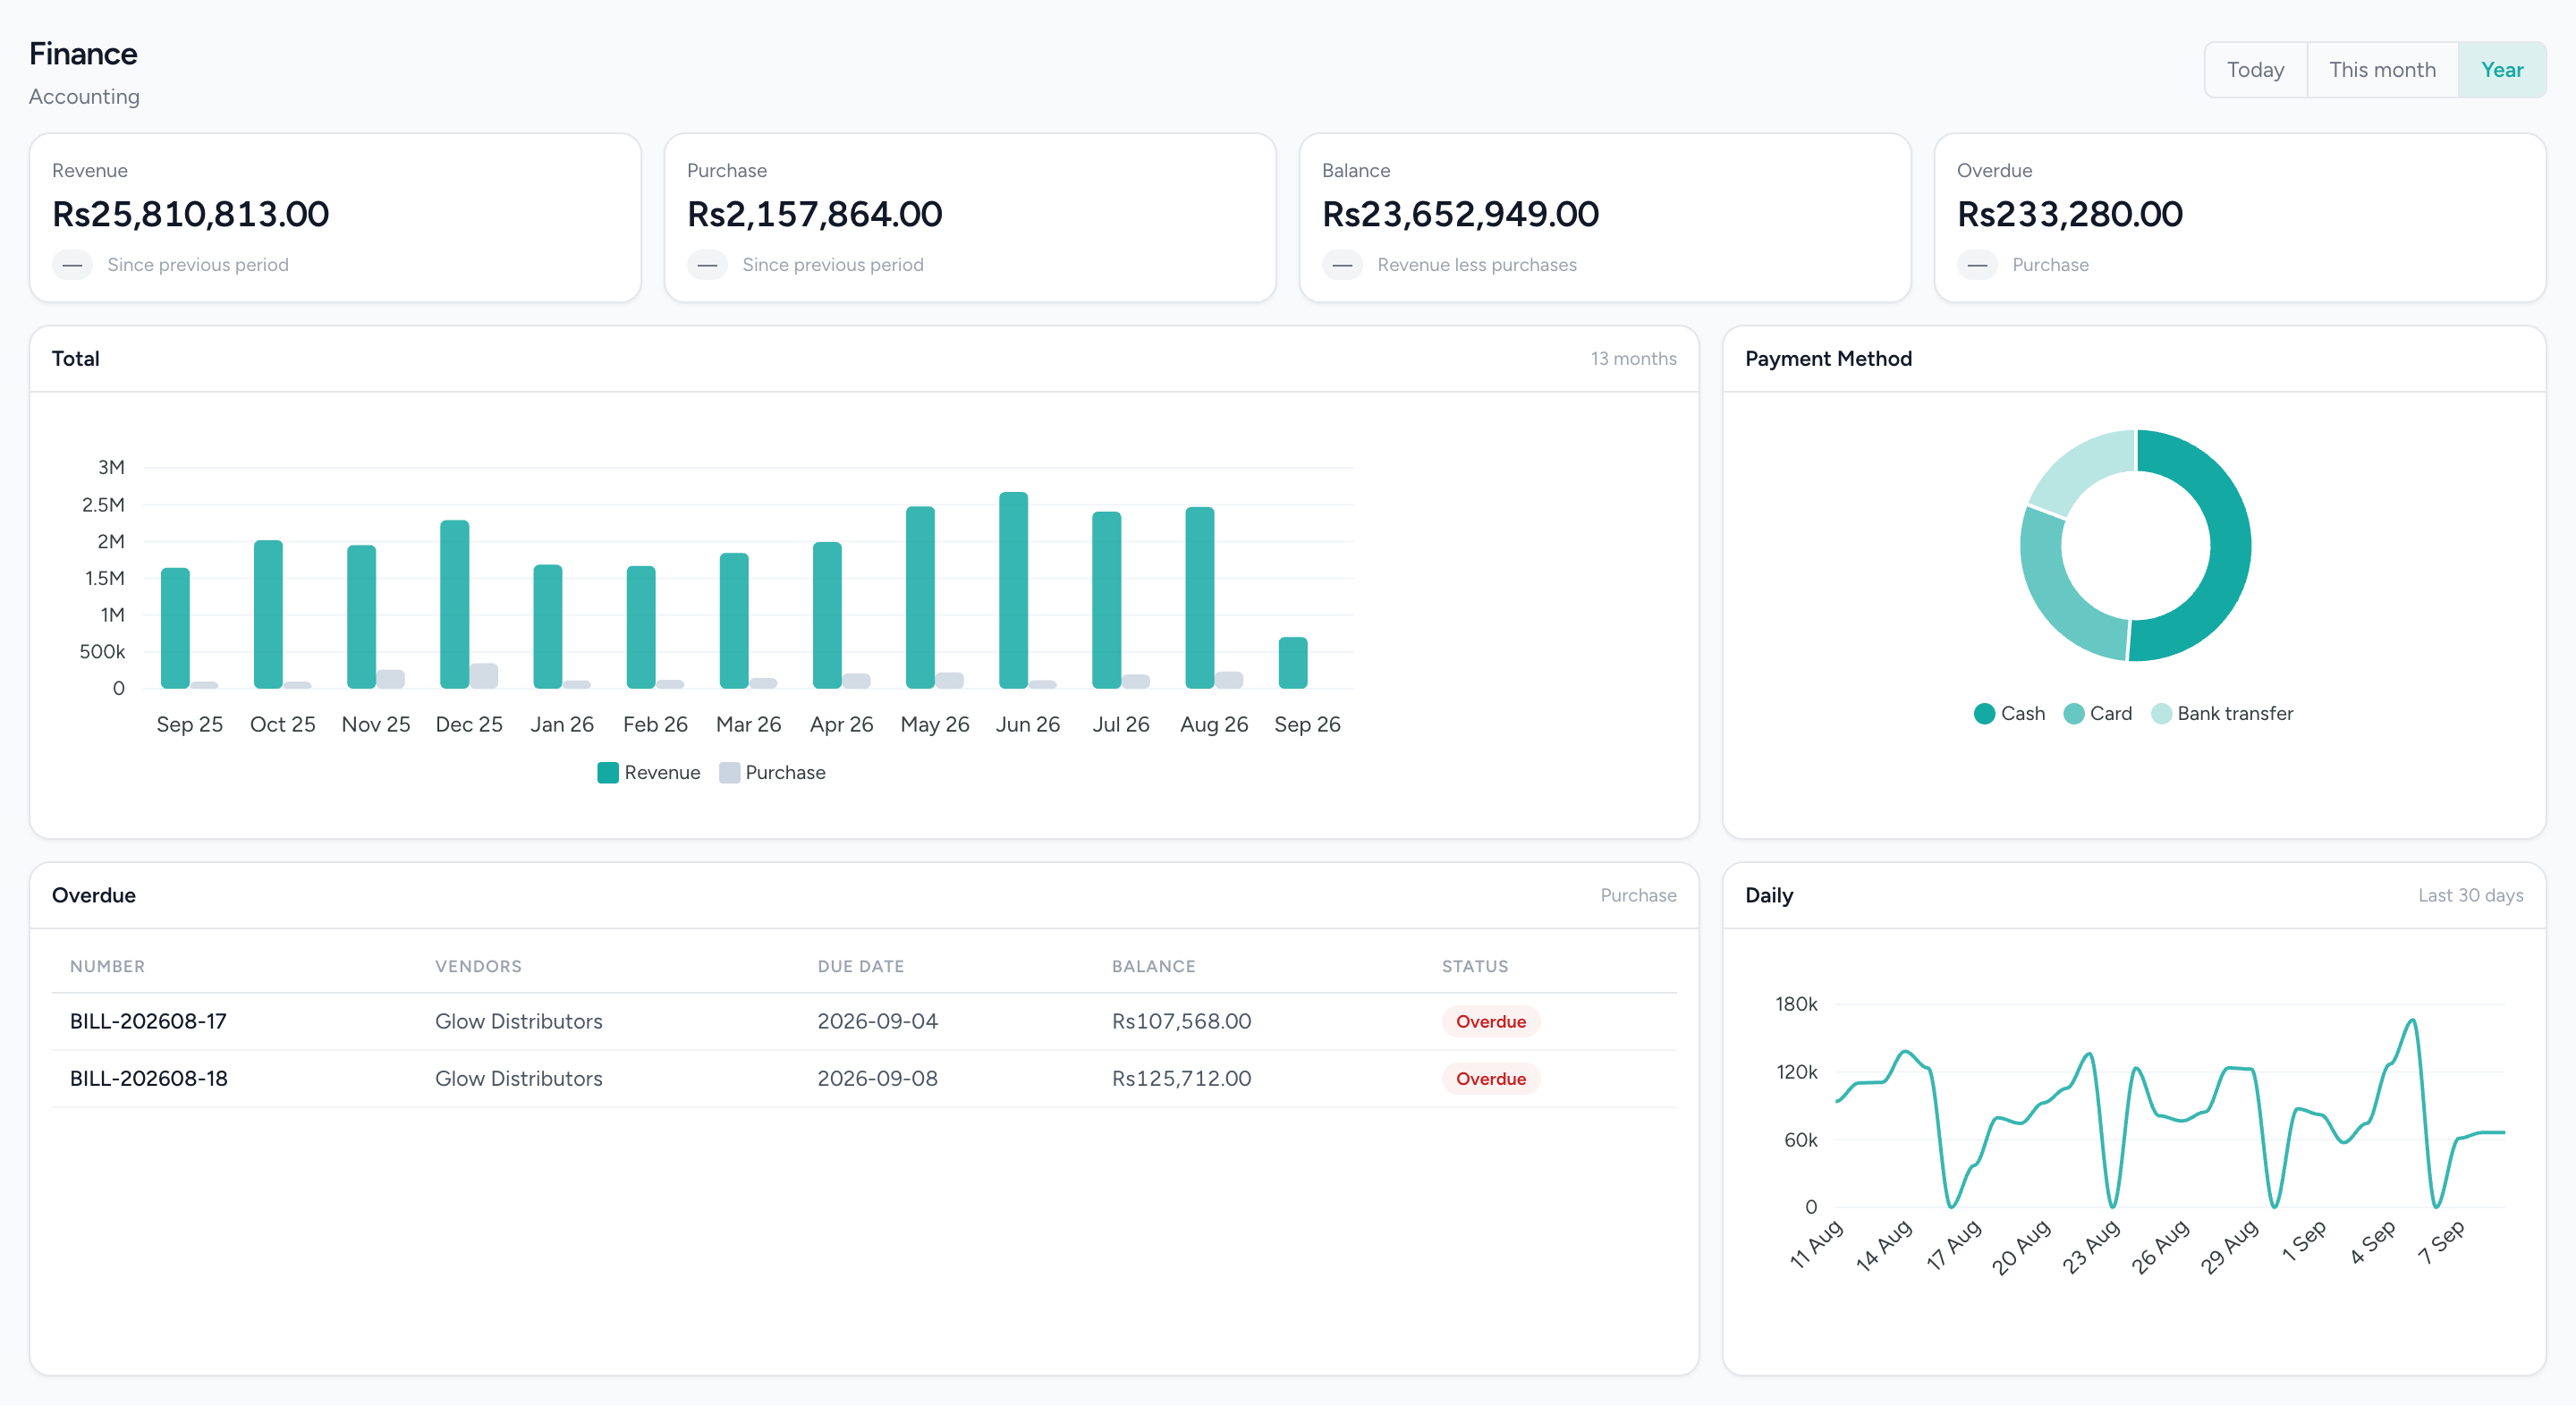
Task: Open bill BILL-202608-17
Action: click(148, 1021)
